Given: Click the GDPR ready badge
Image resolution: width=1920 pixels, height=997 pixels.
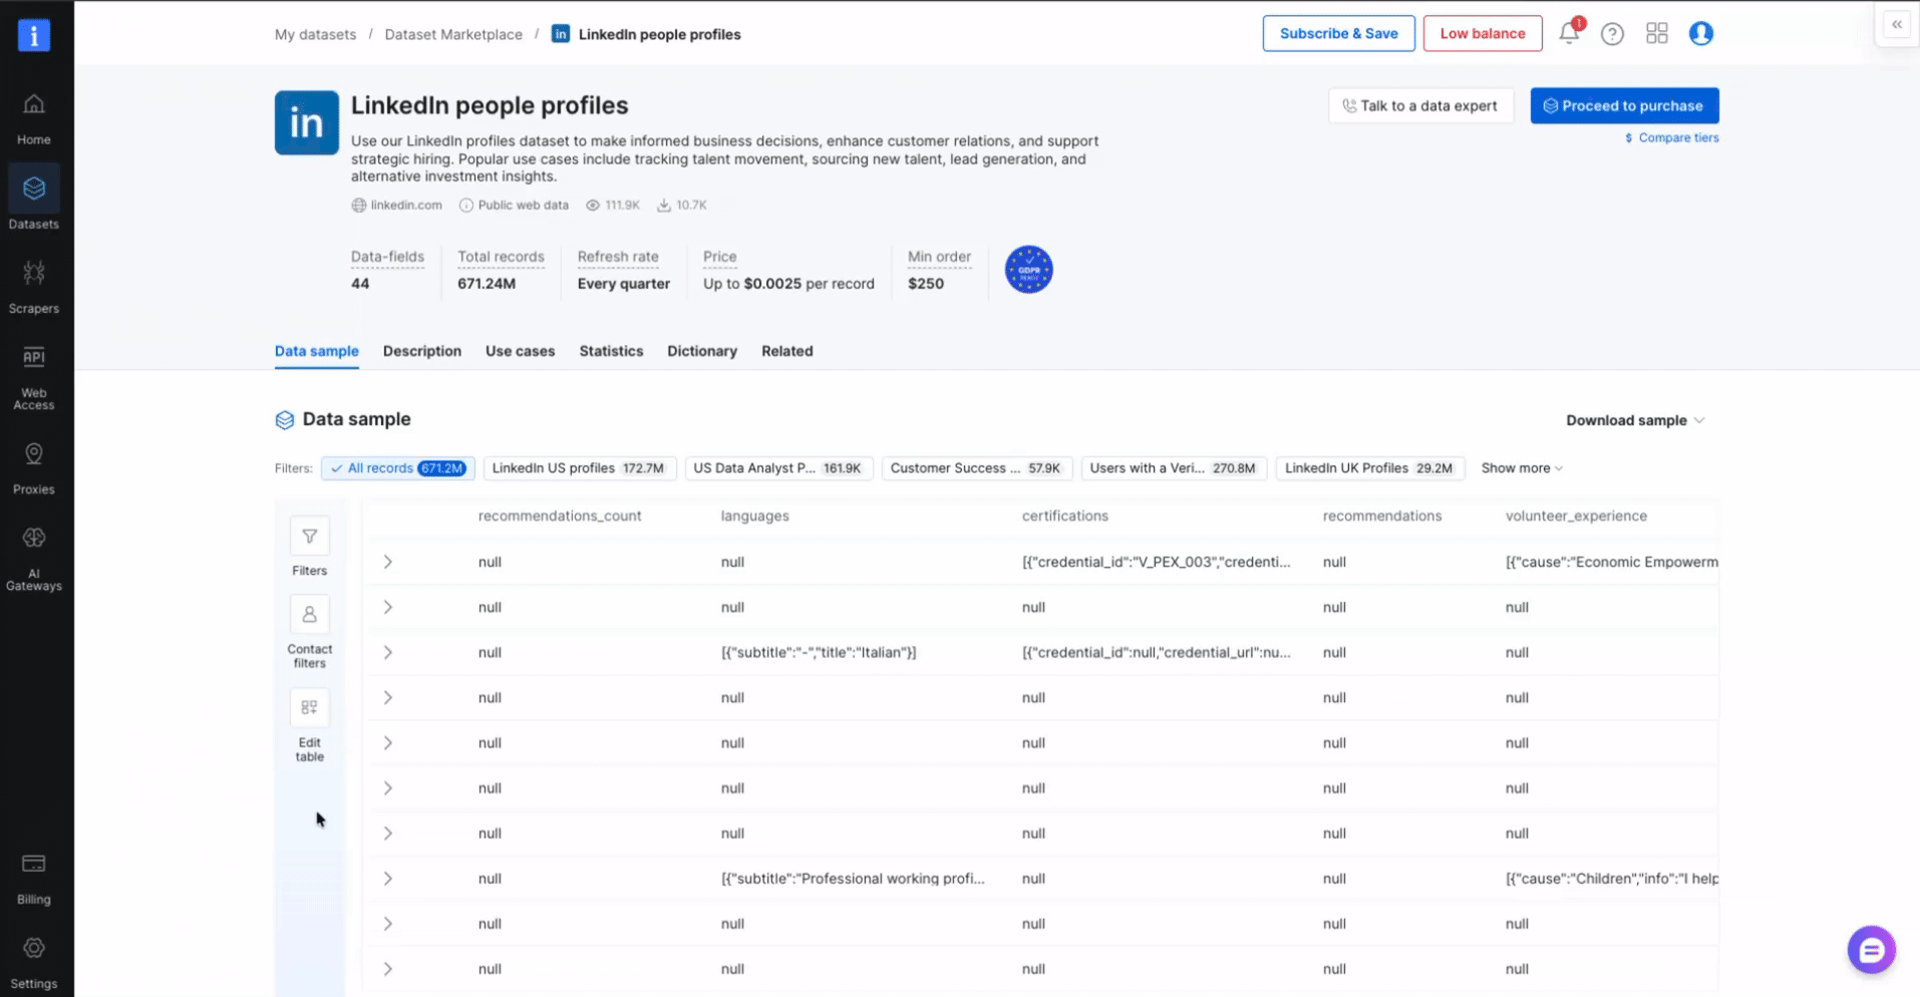Looking at the screenshot, I should point(1029,270).
